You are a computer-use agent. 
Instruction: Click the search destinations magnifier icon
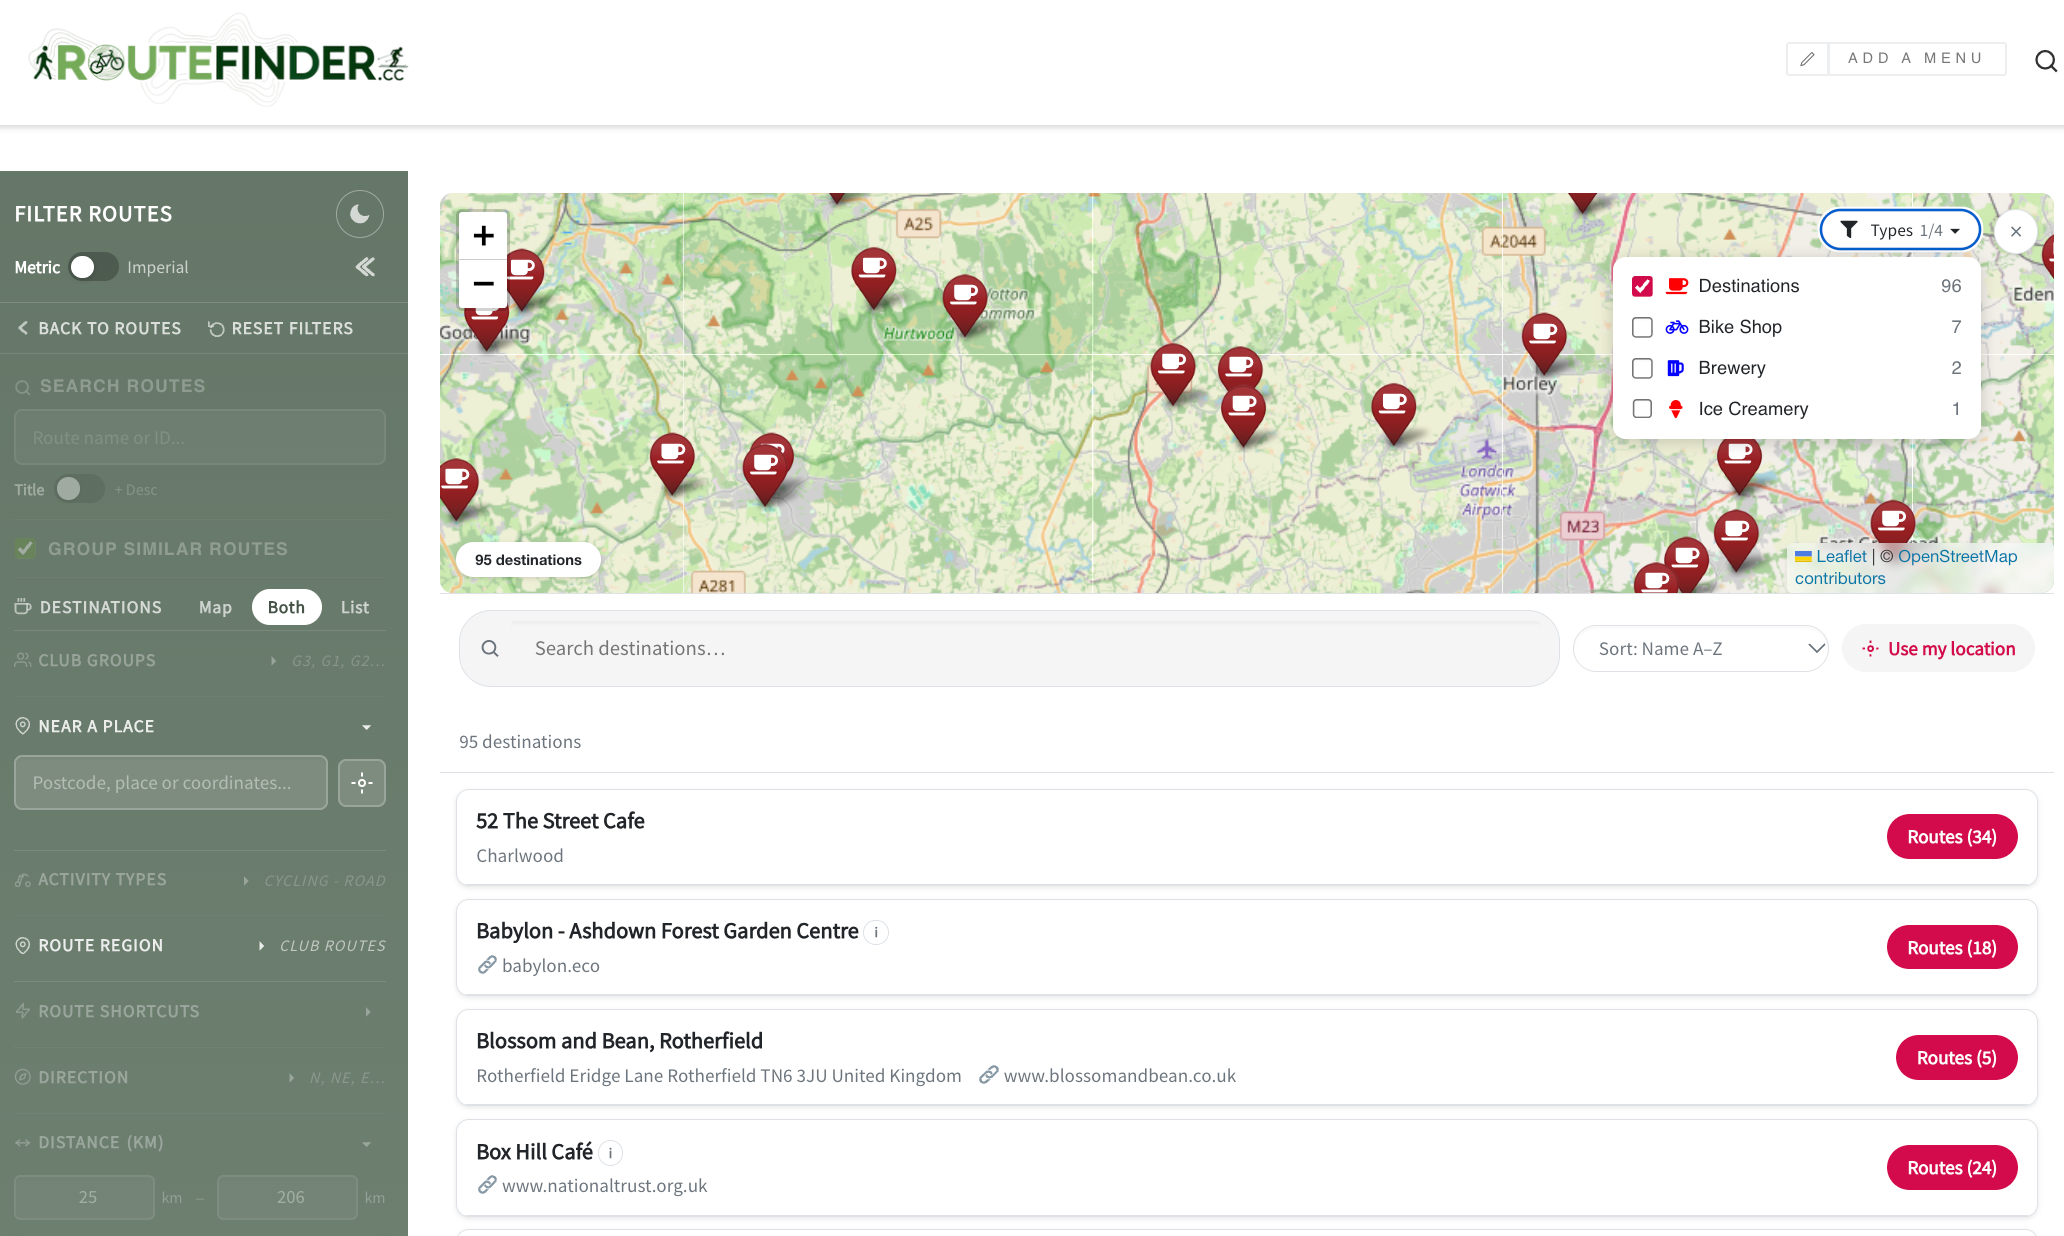(490, 649)
